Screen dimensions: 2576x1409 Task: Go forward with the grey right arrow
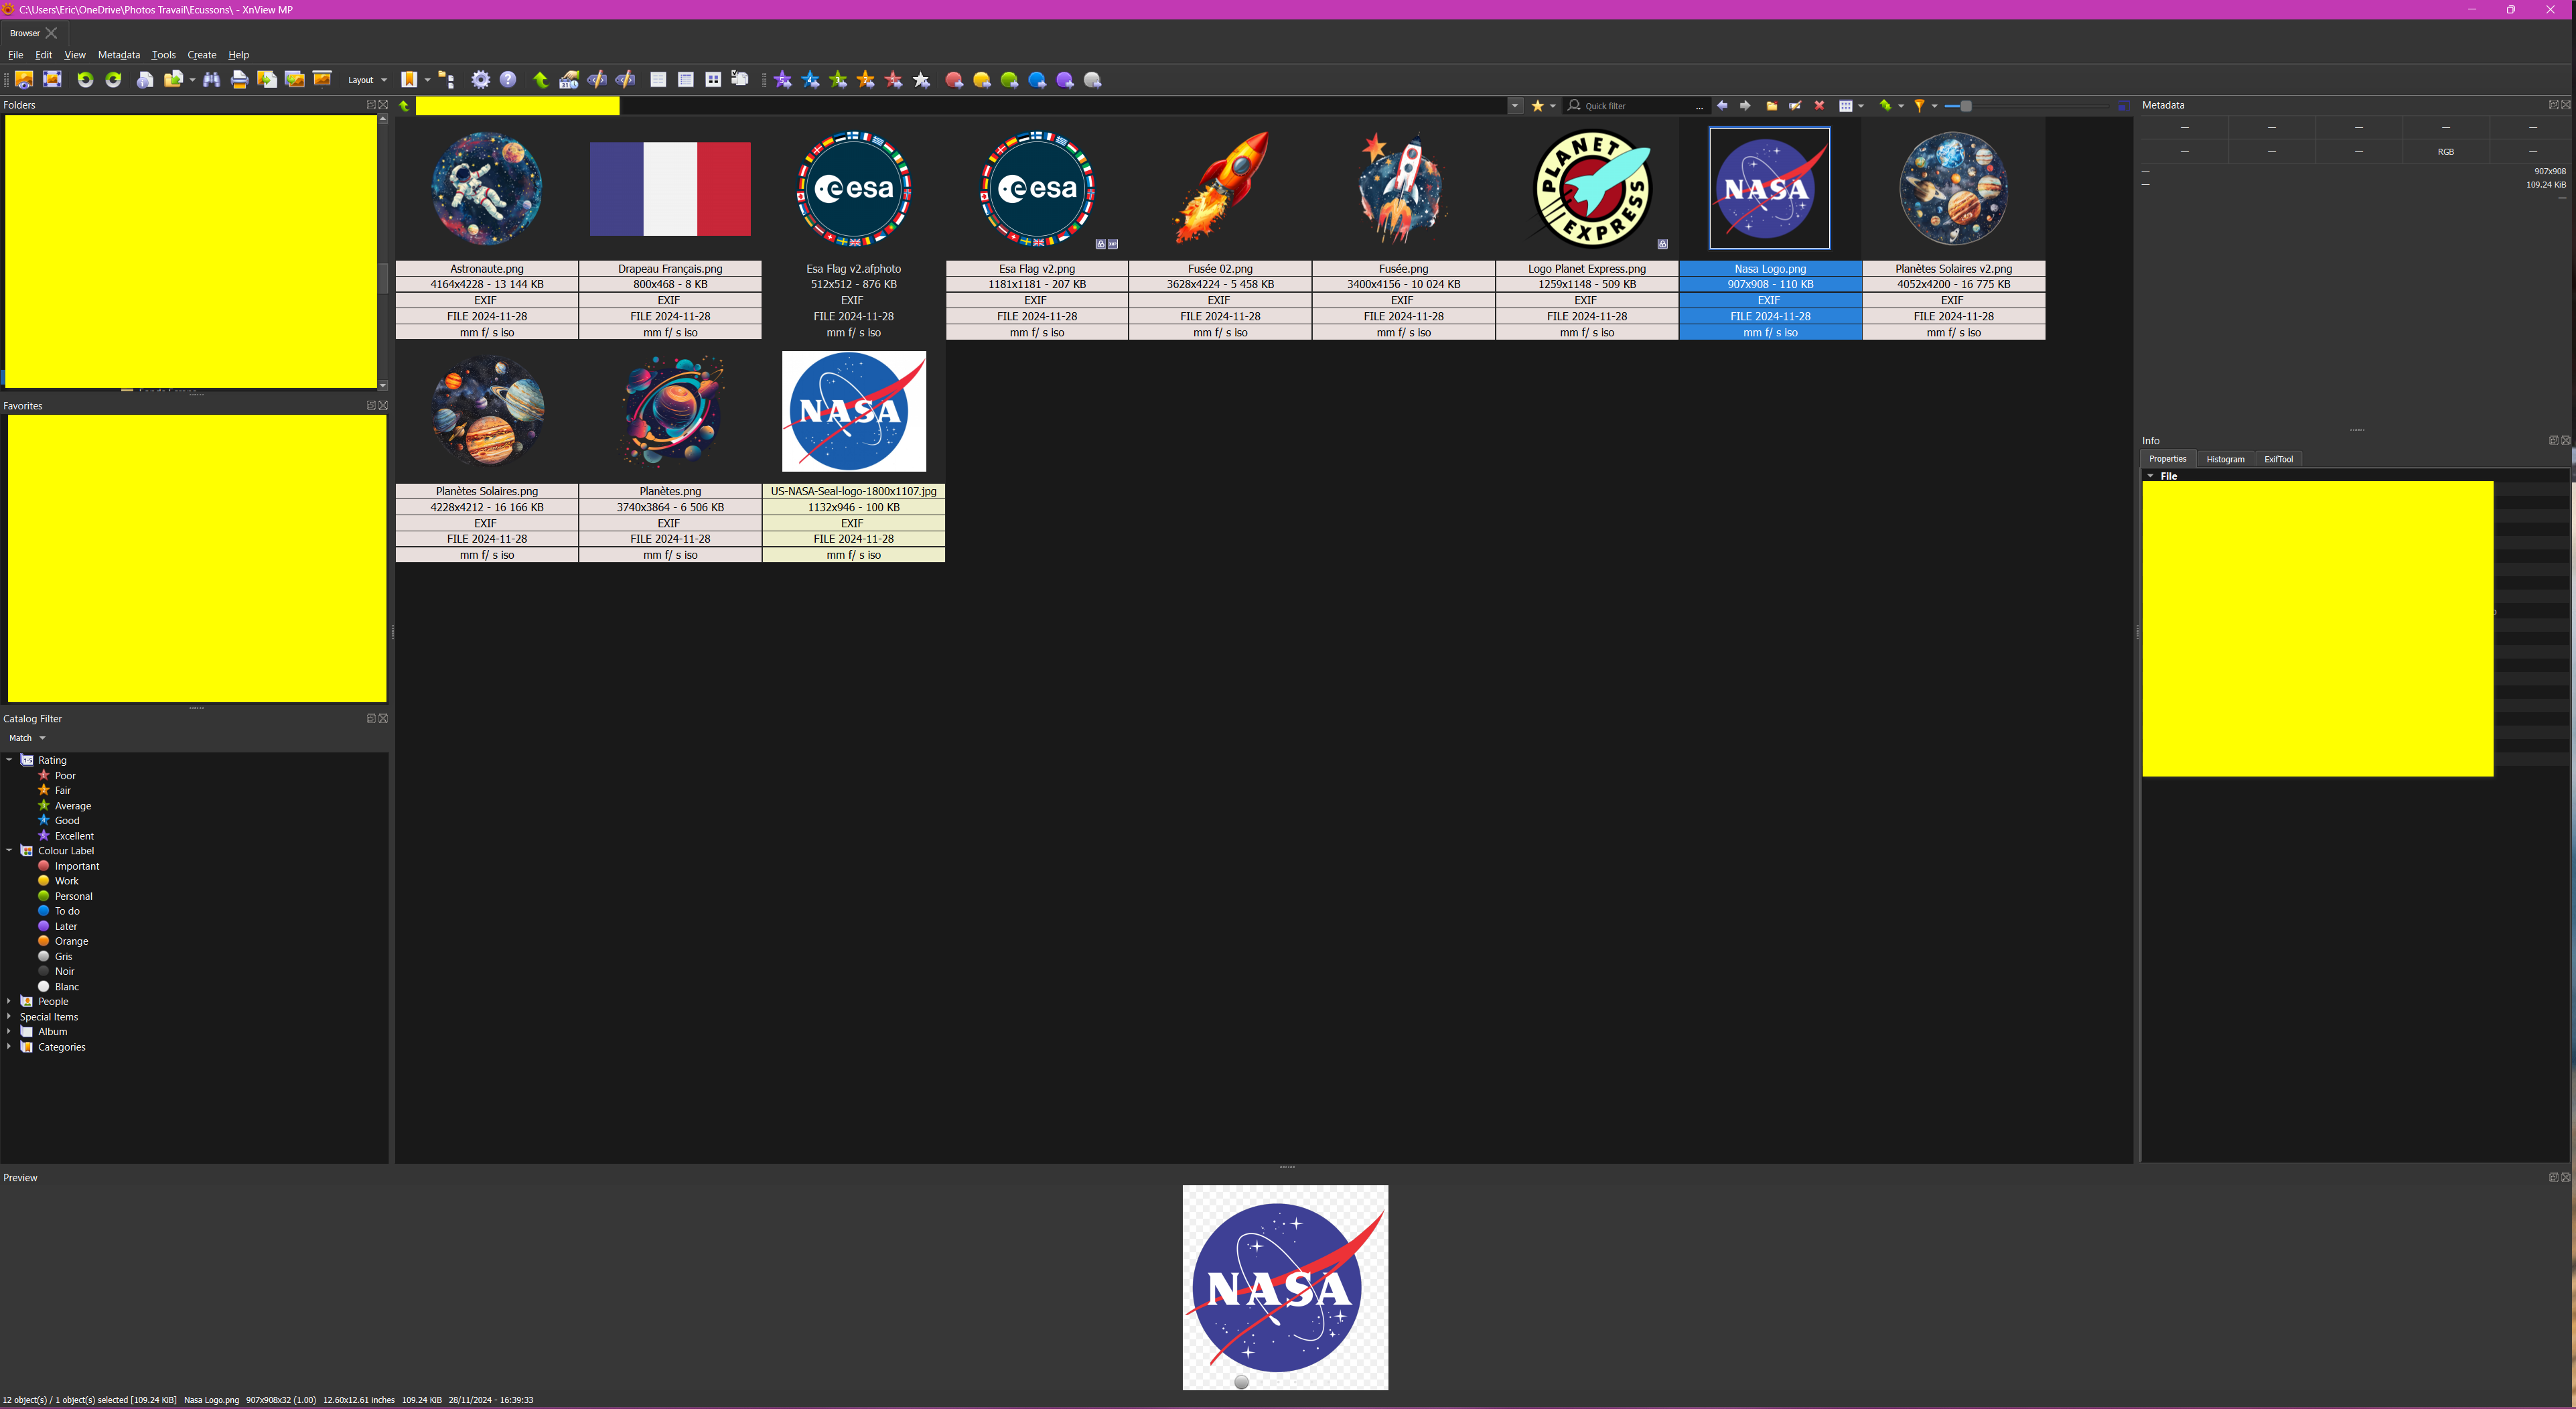pyautogui.click(x=1745, y=106)
